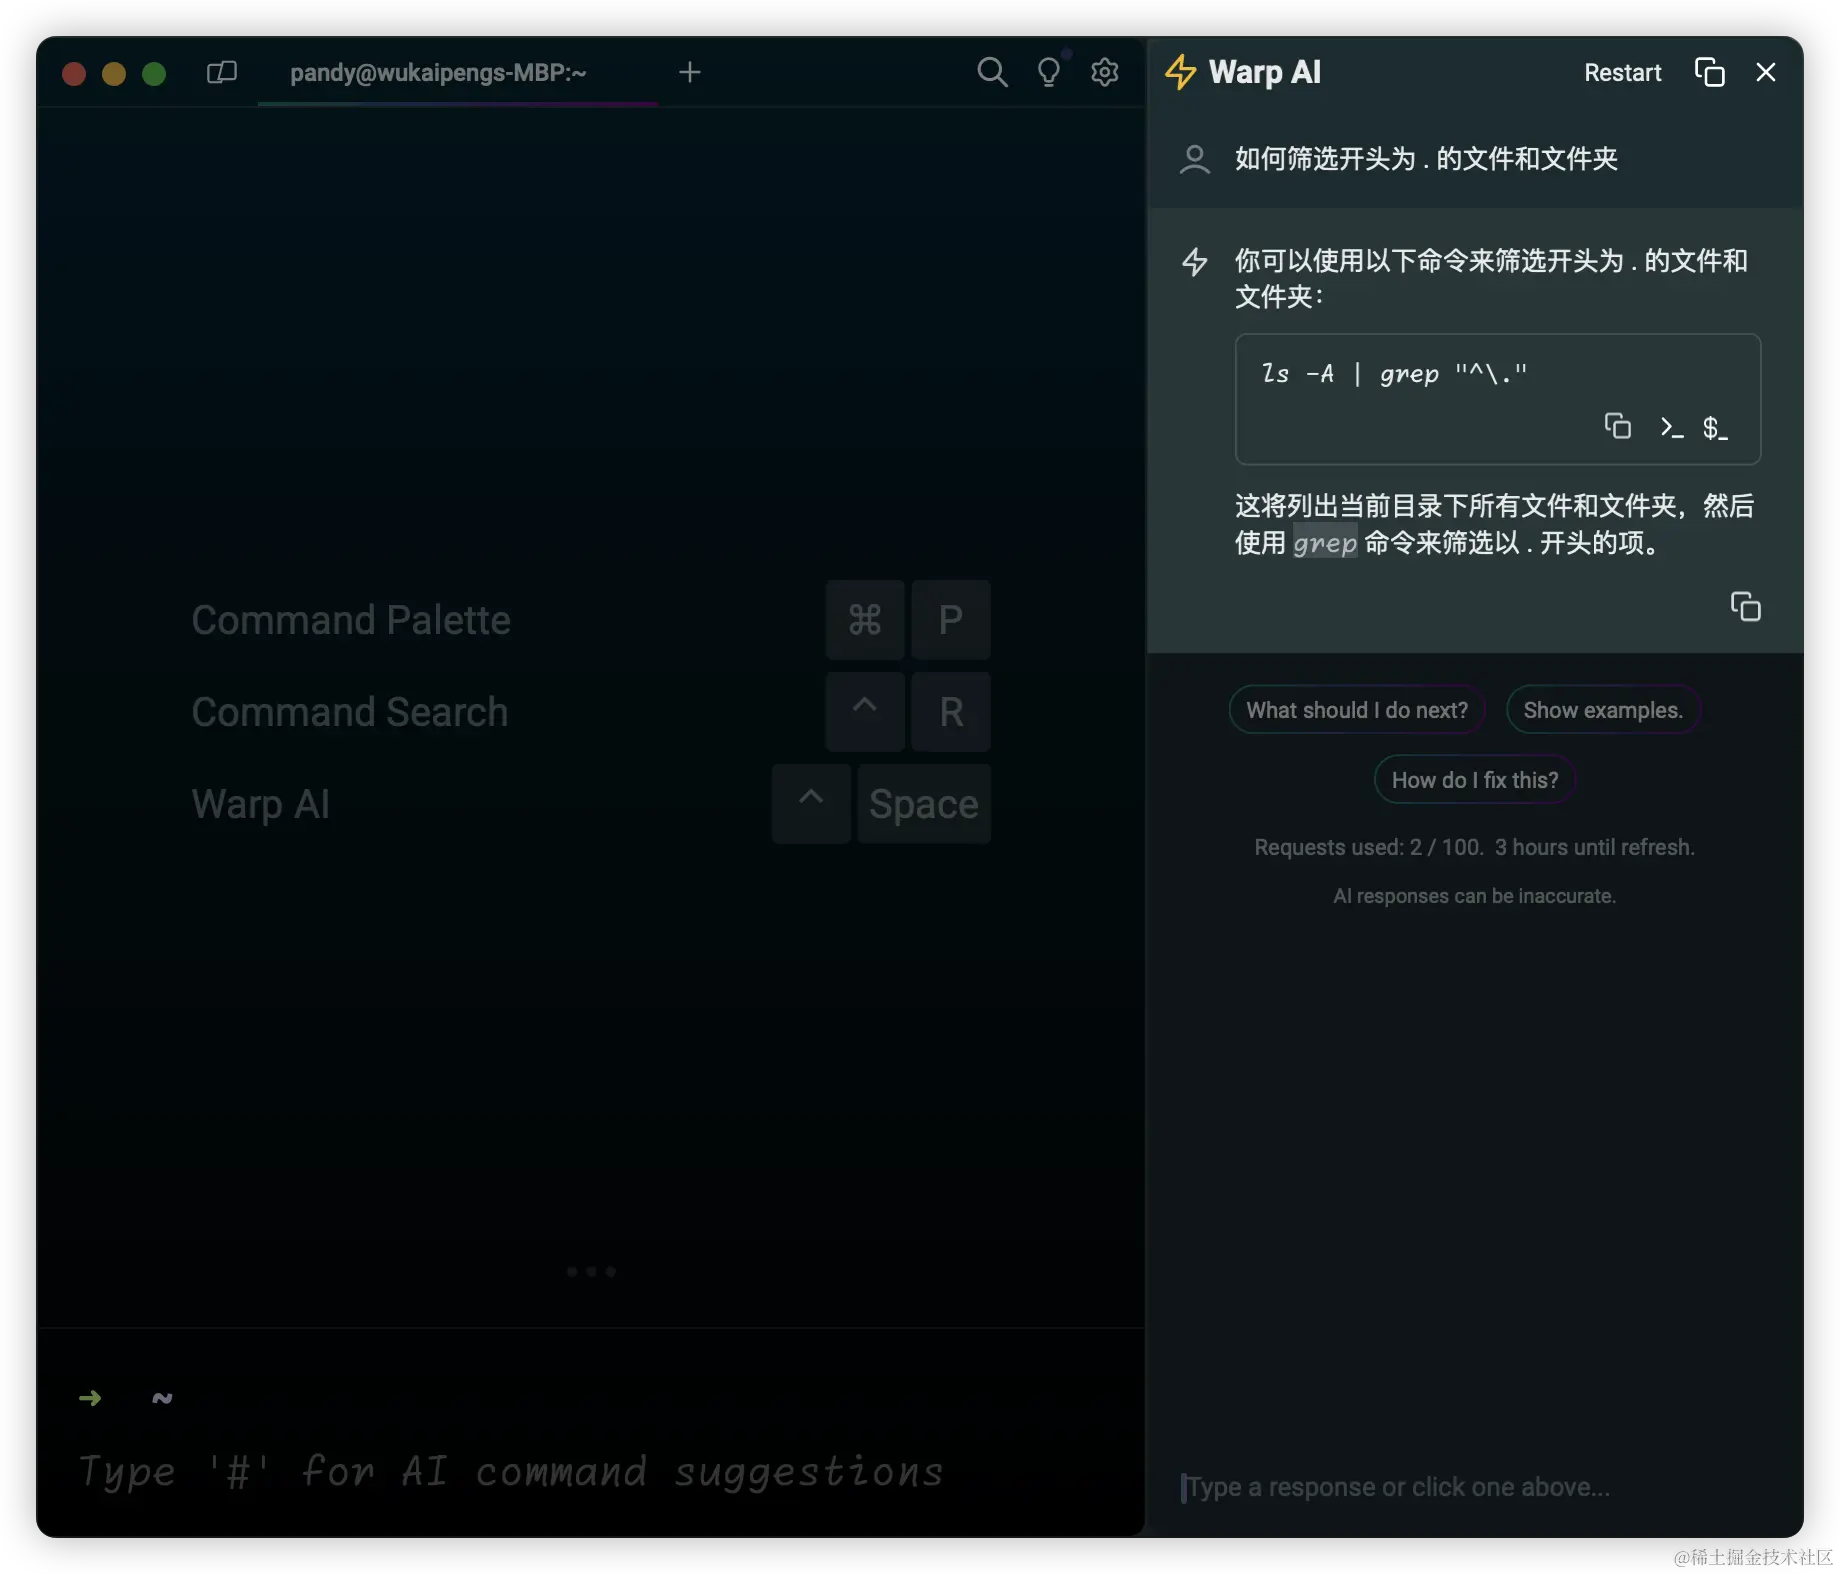1840x1574 pixels.
Task: Restart the Warp AI conversation
Action: [x=1622, y=73]
